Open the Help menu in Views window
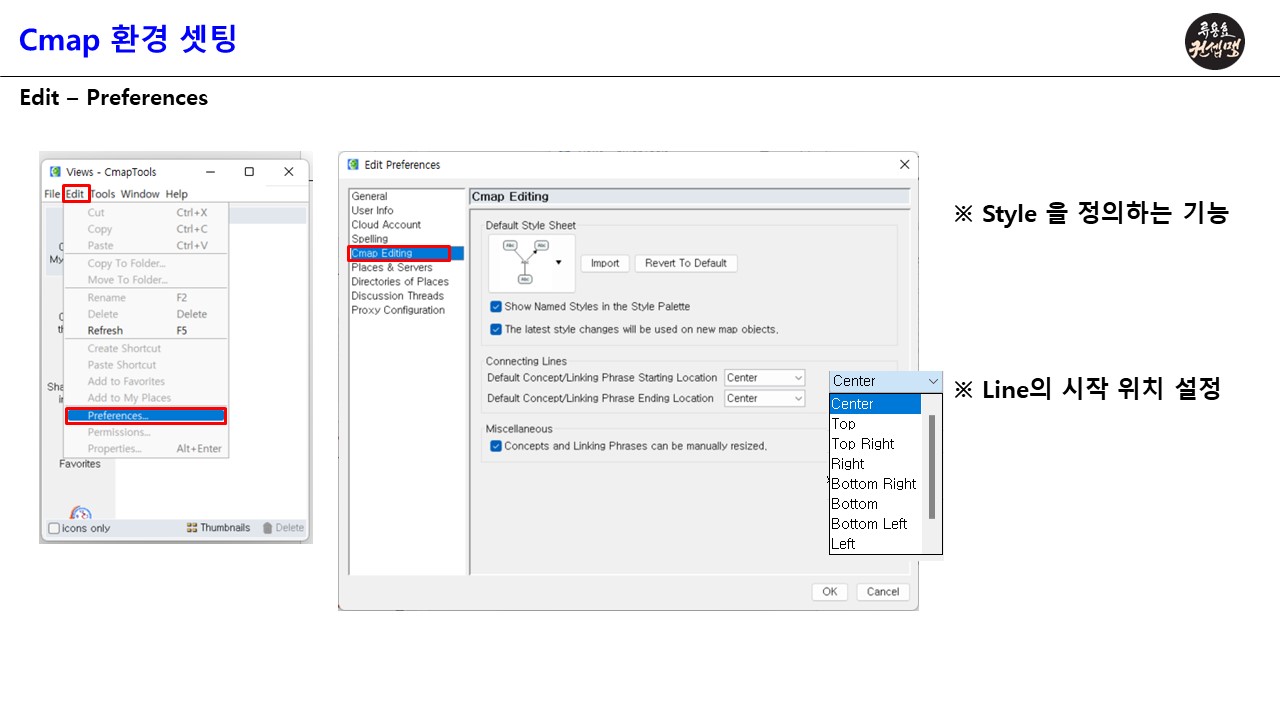Image resolution: width=1280 pixels, height=720 pixels. pos(176,194)
